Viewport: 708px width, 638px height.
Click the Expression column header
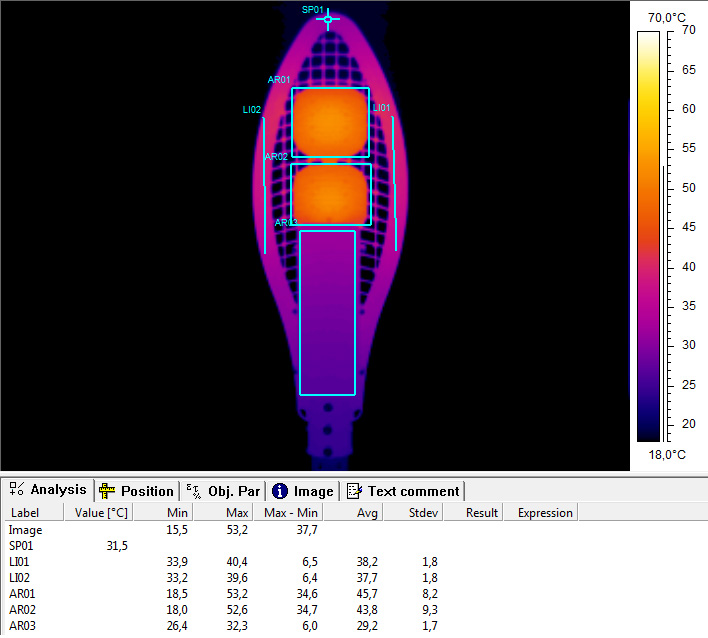545,513
